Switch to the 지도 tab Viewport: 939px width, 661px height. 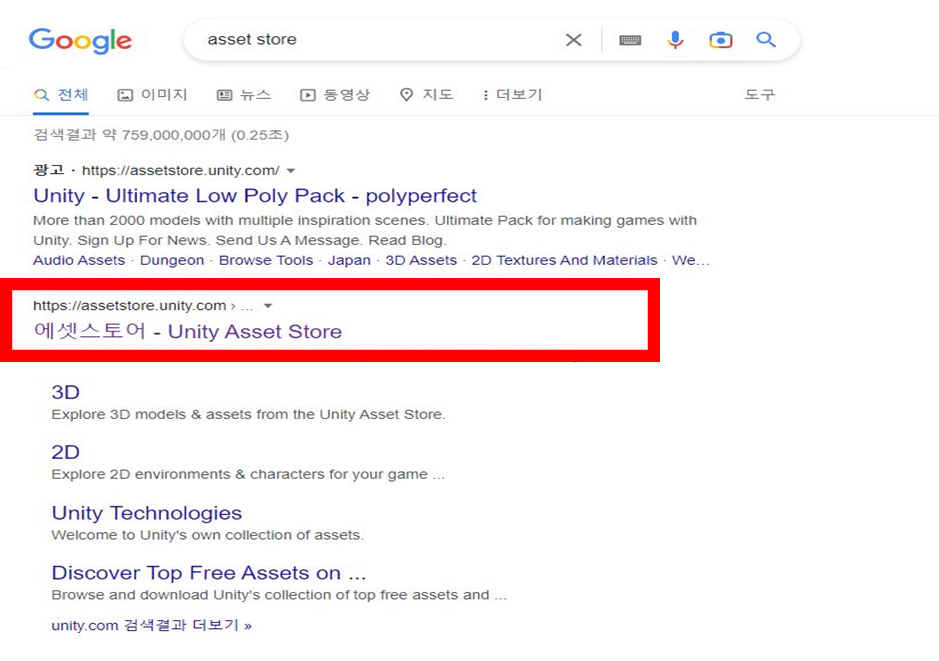click(x=426, y=95)
